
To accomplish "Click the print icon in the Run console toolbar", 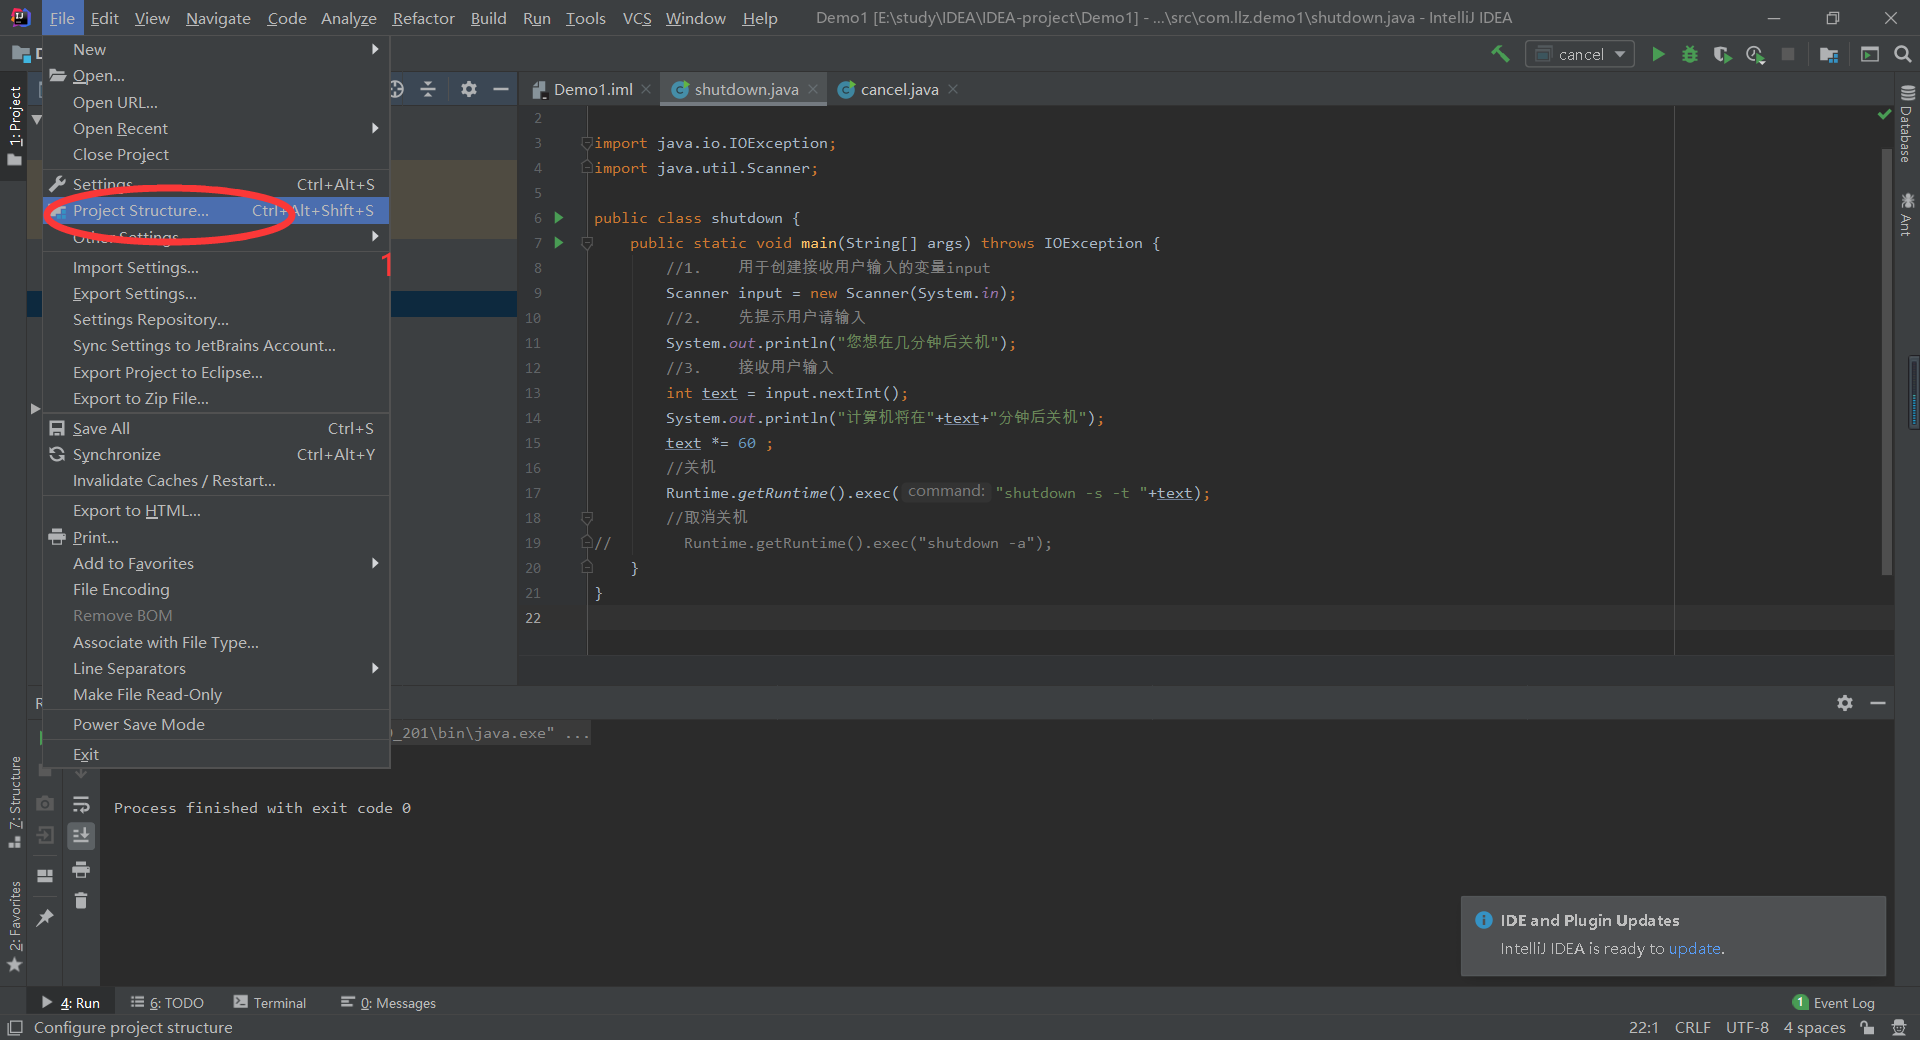I will click(81, 869).
